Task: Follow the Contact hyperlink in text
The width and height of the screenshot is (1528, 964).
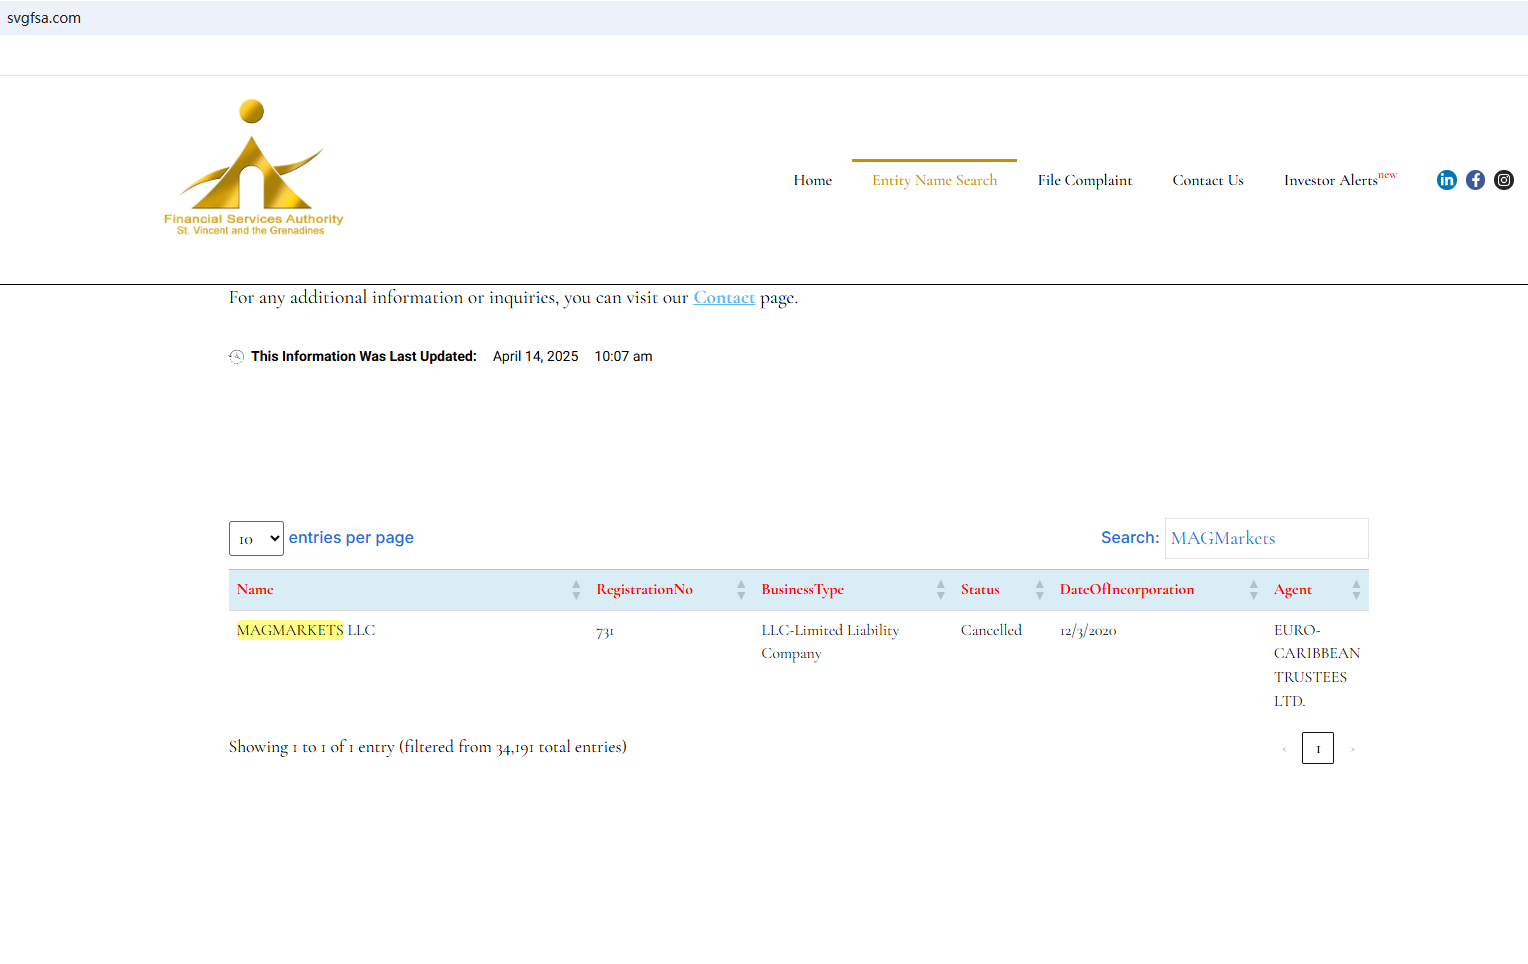Action: tap(724, 298)
